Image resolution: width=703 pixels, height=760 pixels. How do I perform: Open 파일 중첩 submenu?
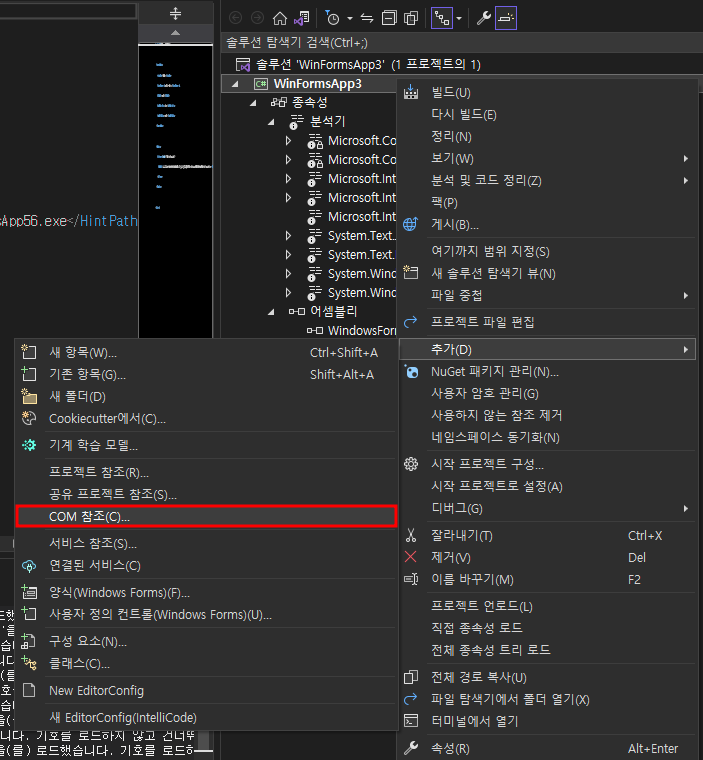pyautogui.click(x=547, y=296)
